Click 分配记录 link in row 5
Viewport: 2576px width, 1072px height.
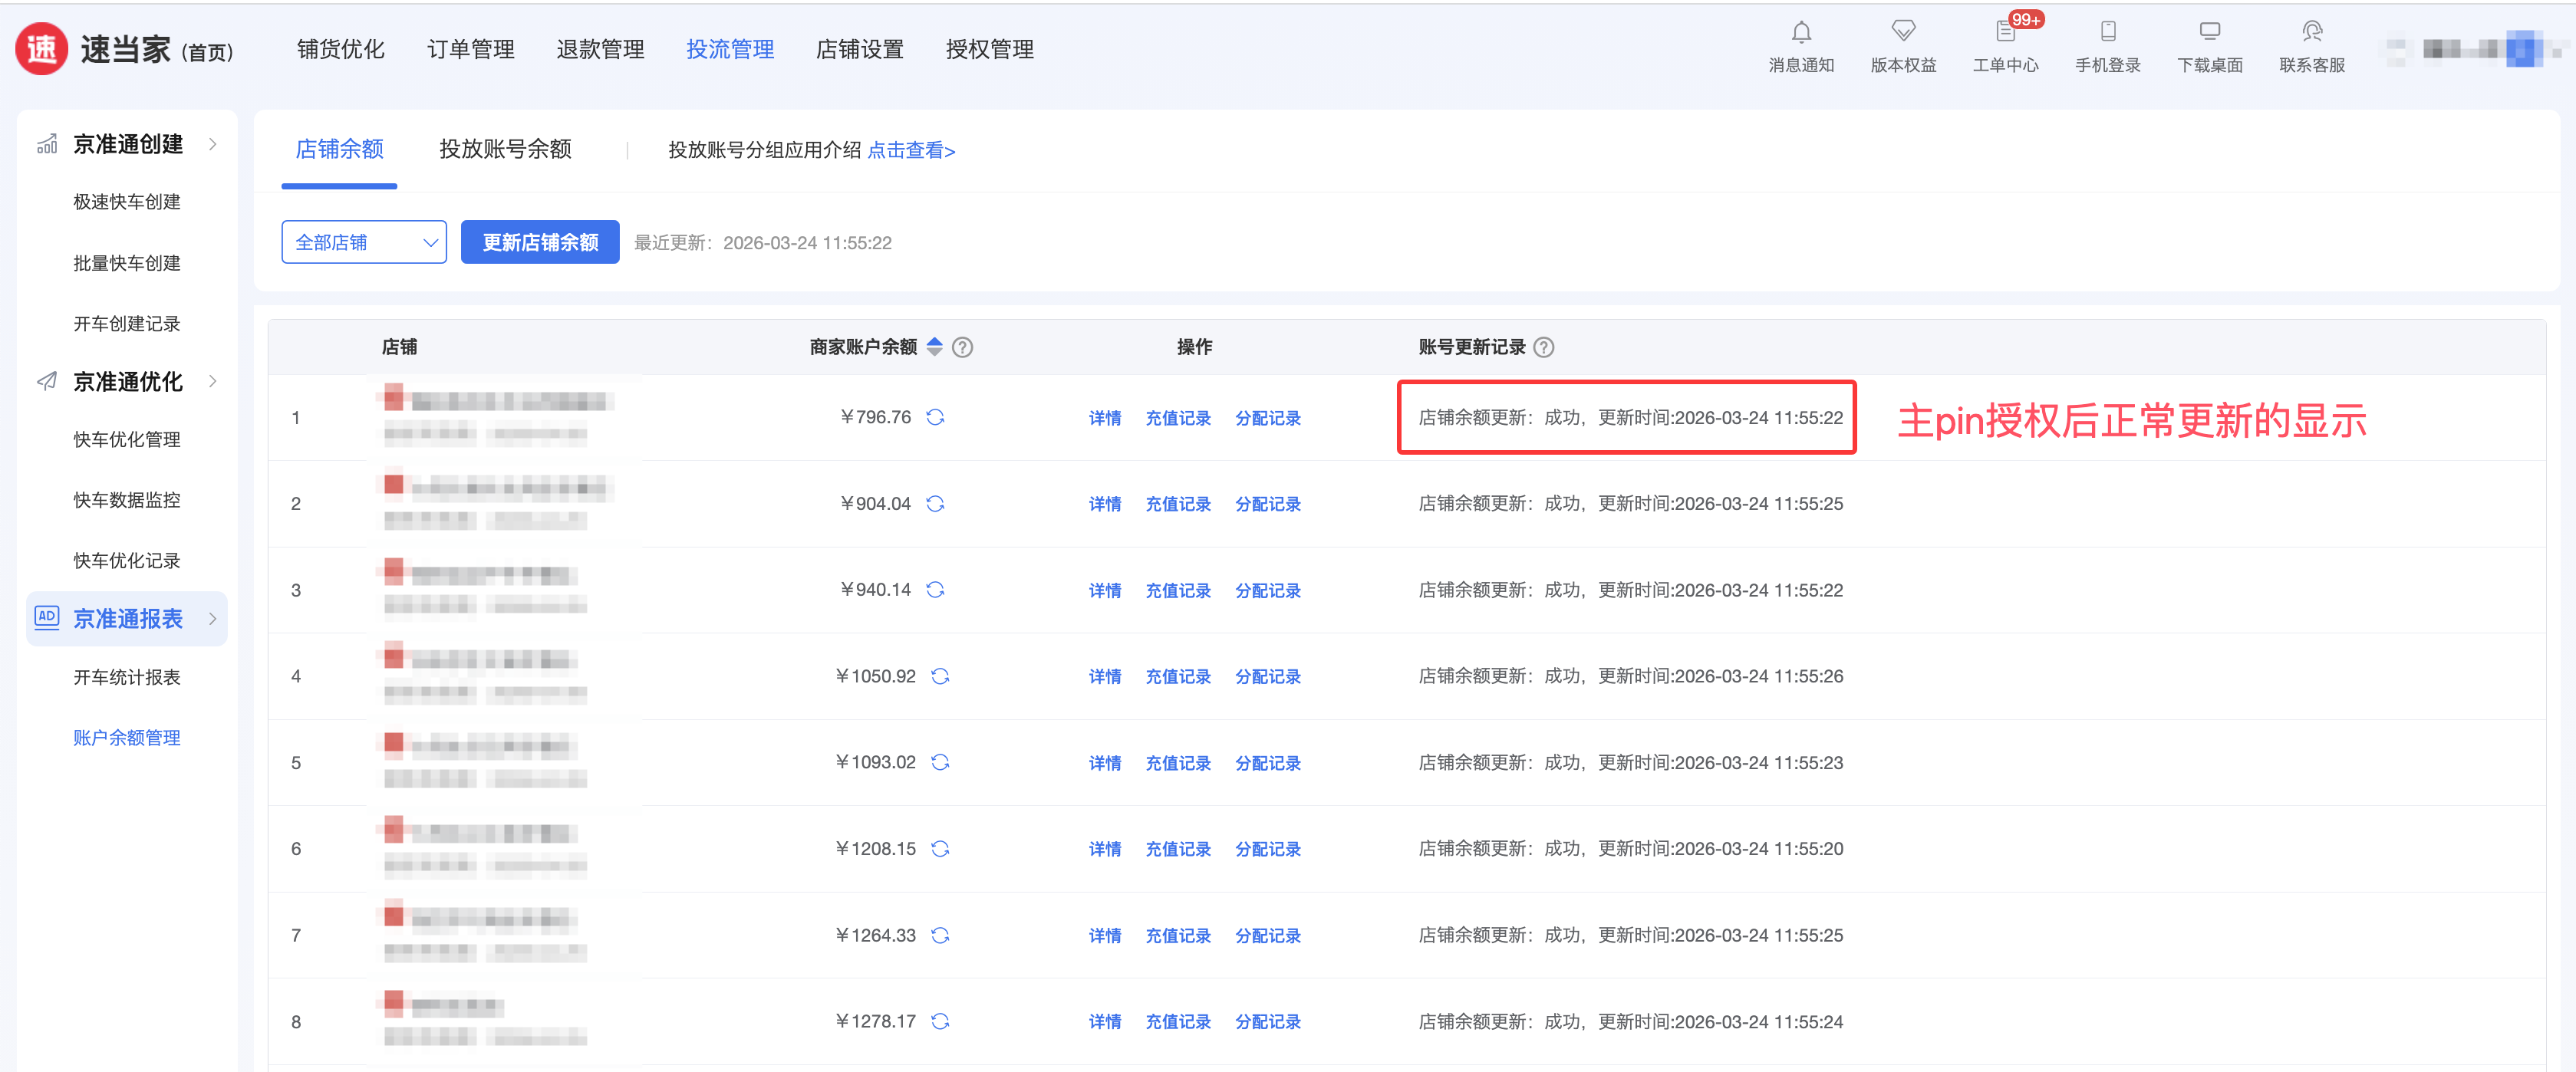(1267, 764)
